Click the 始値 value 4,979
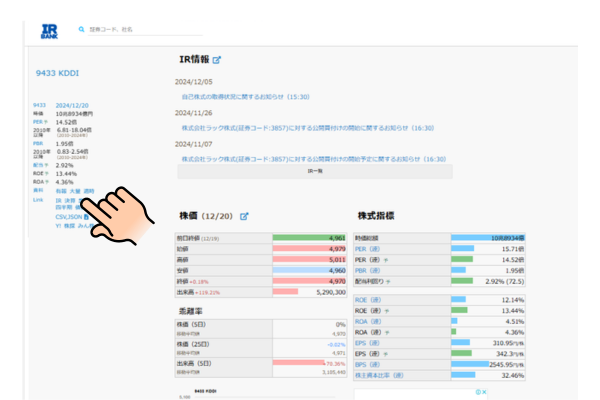This screenshot has height=400, width=600. pyautogui.click(x=337, y=249)
